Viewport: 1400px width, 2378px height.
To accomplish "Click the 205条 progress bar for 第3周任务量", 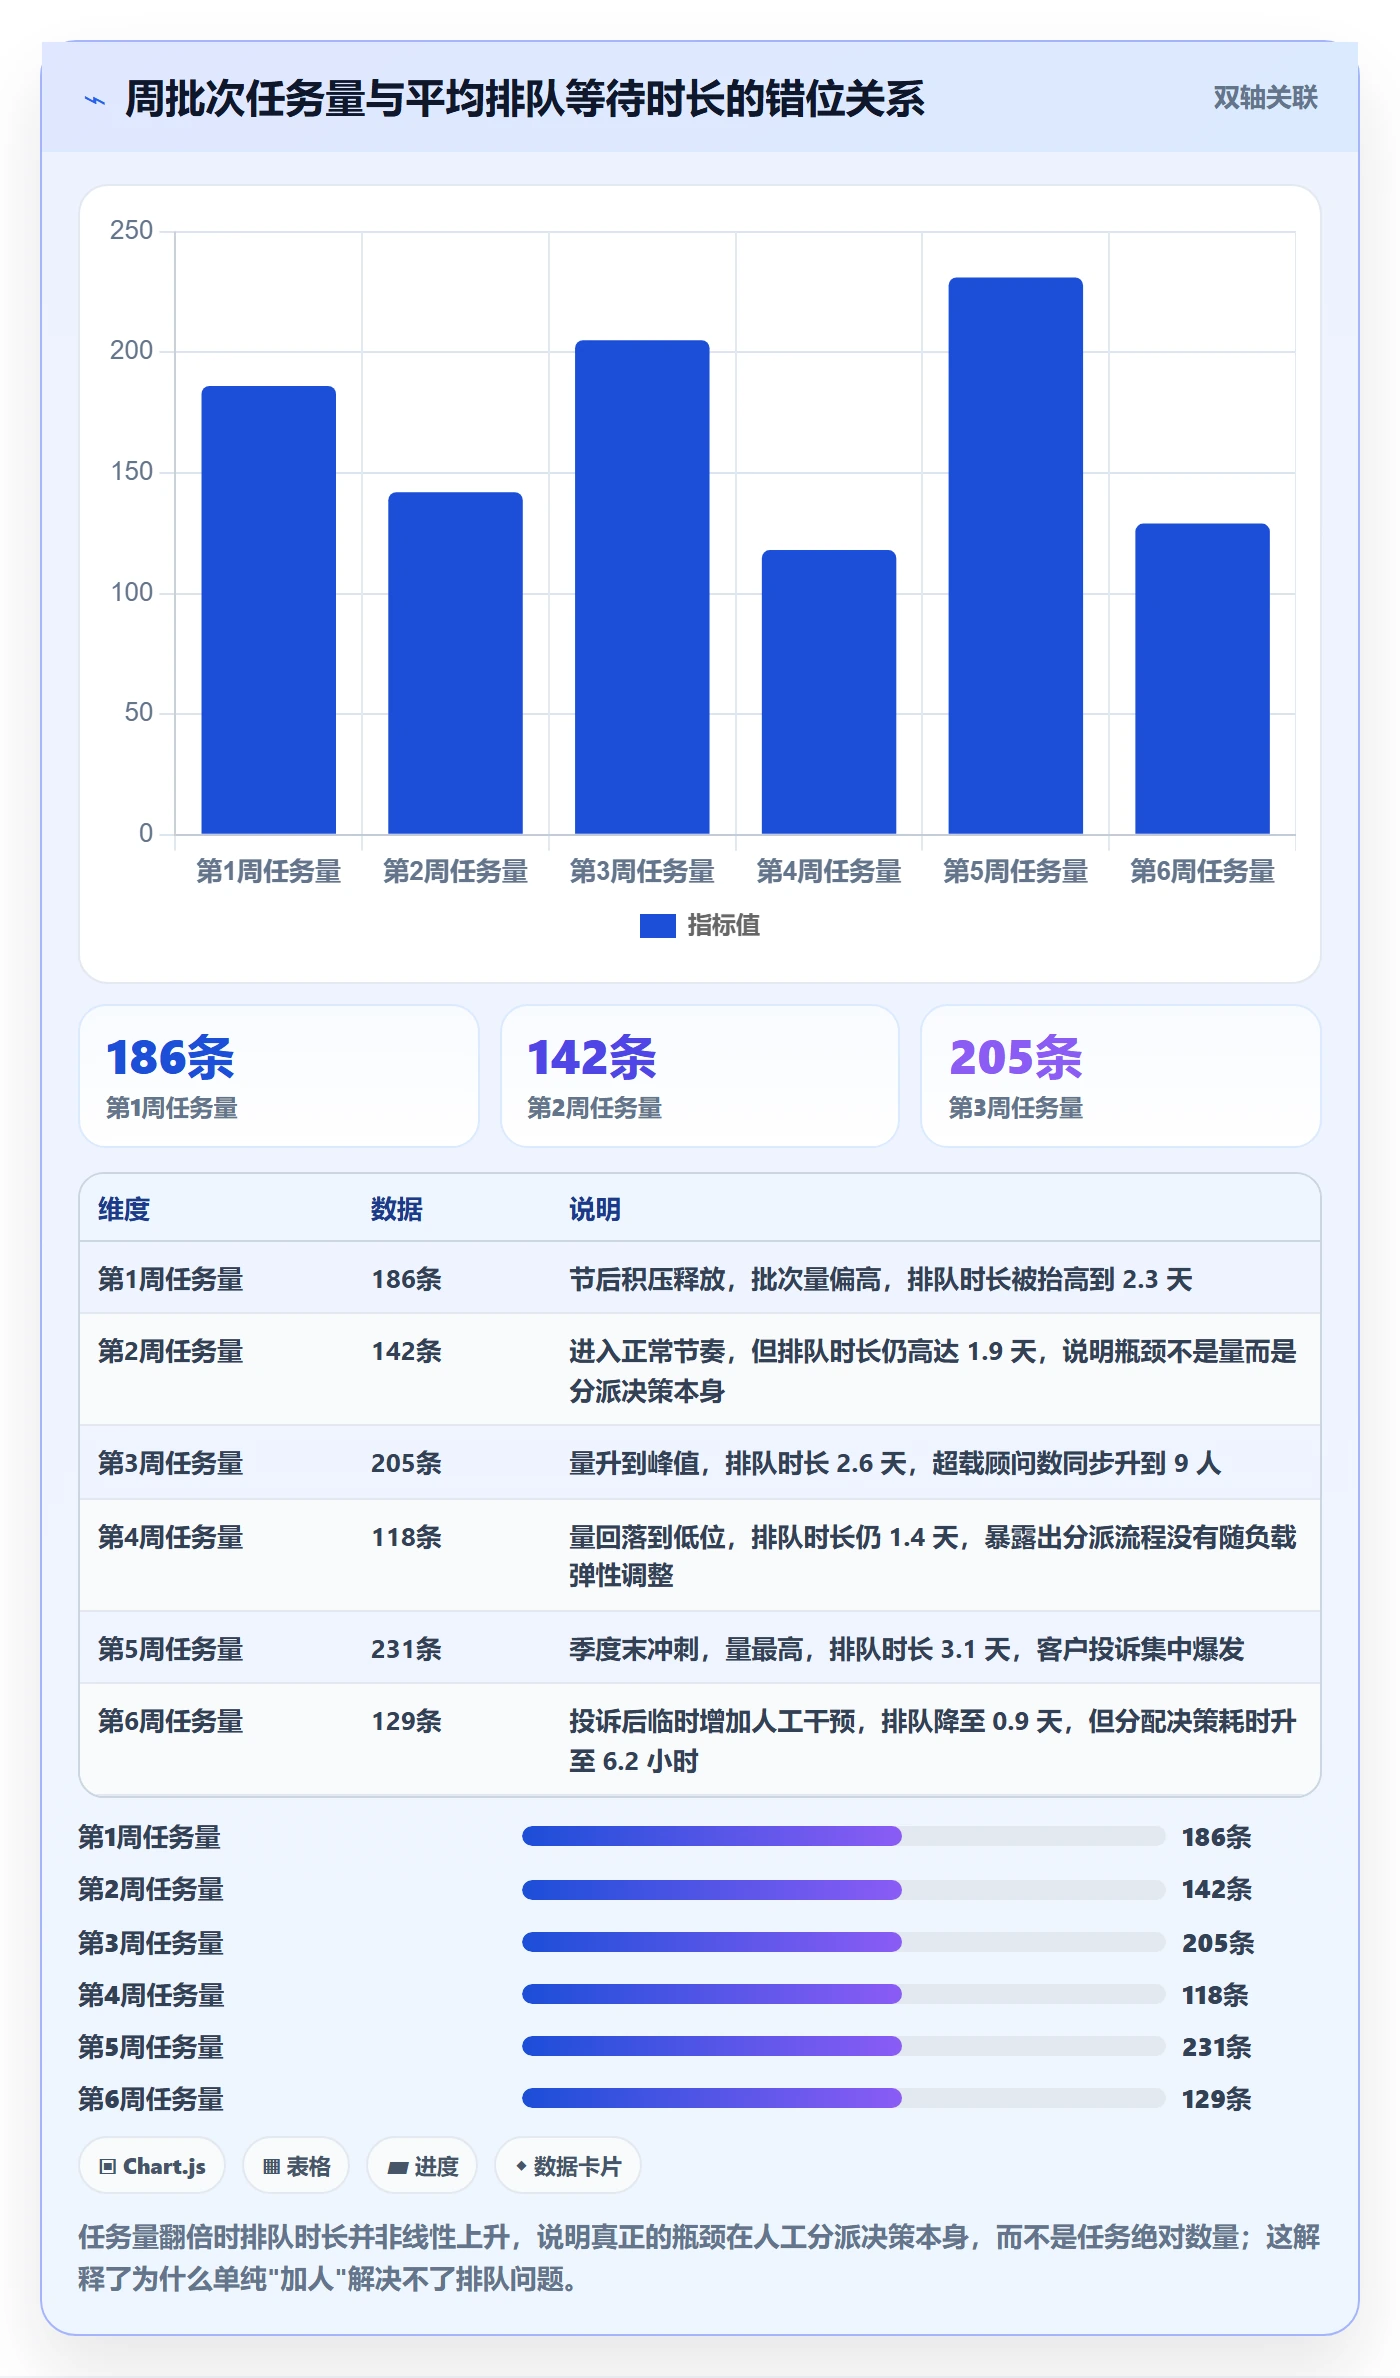I will click(843, 1942).
